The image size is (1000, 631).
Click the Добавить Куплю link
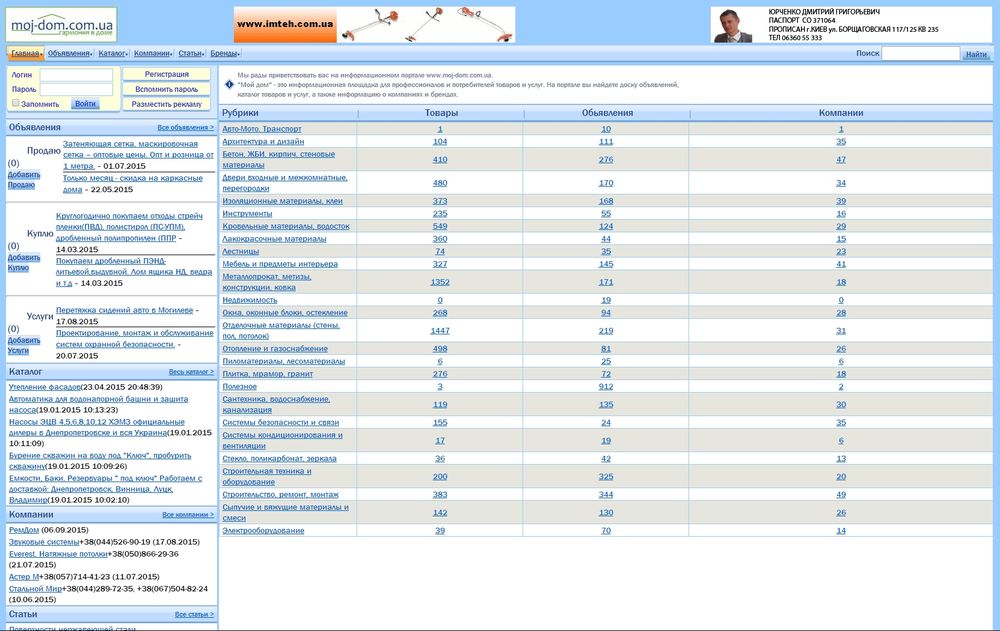pyautogui.click(x=23, y=263)
